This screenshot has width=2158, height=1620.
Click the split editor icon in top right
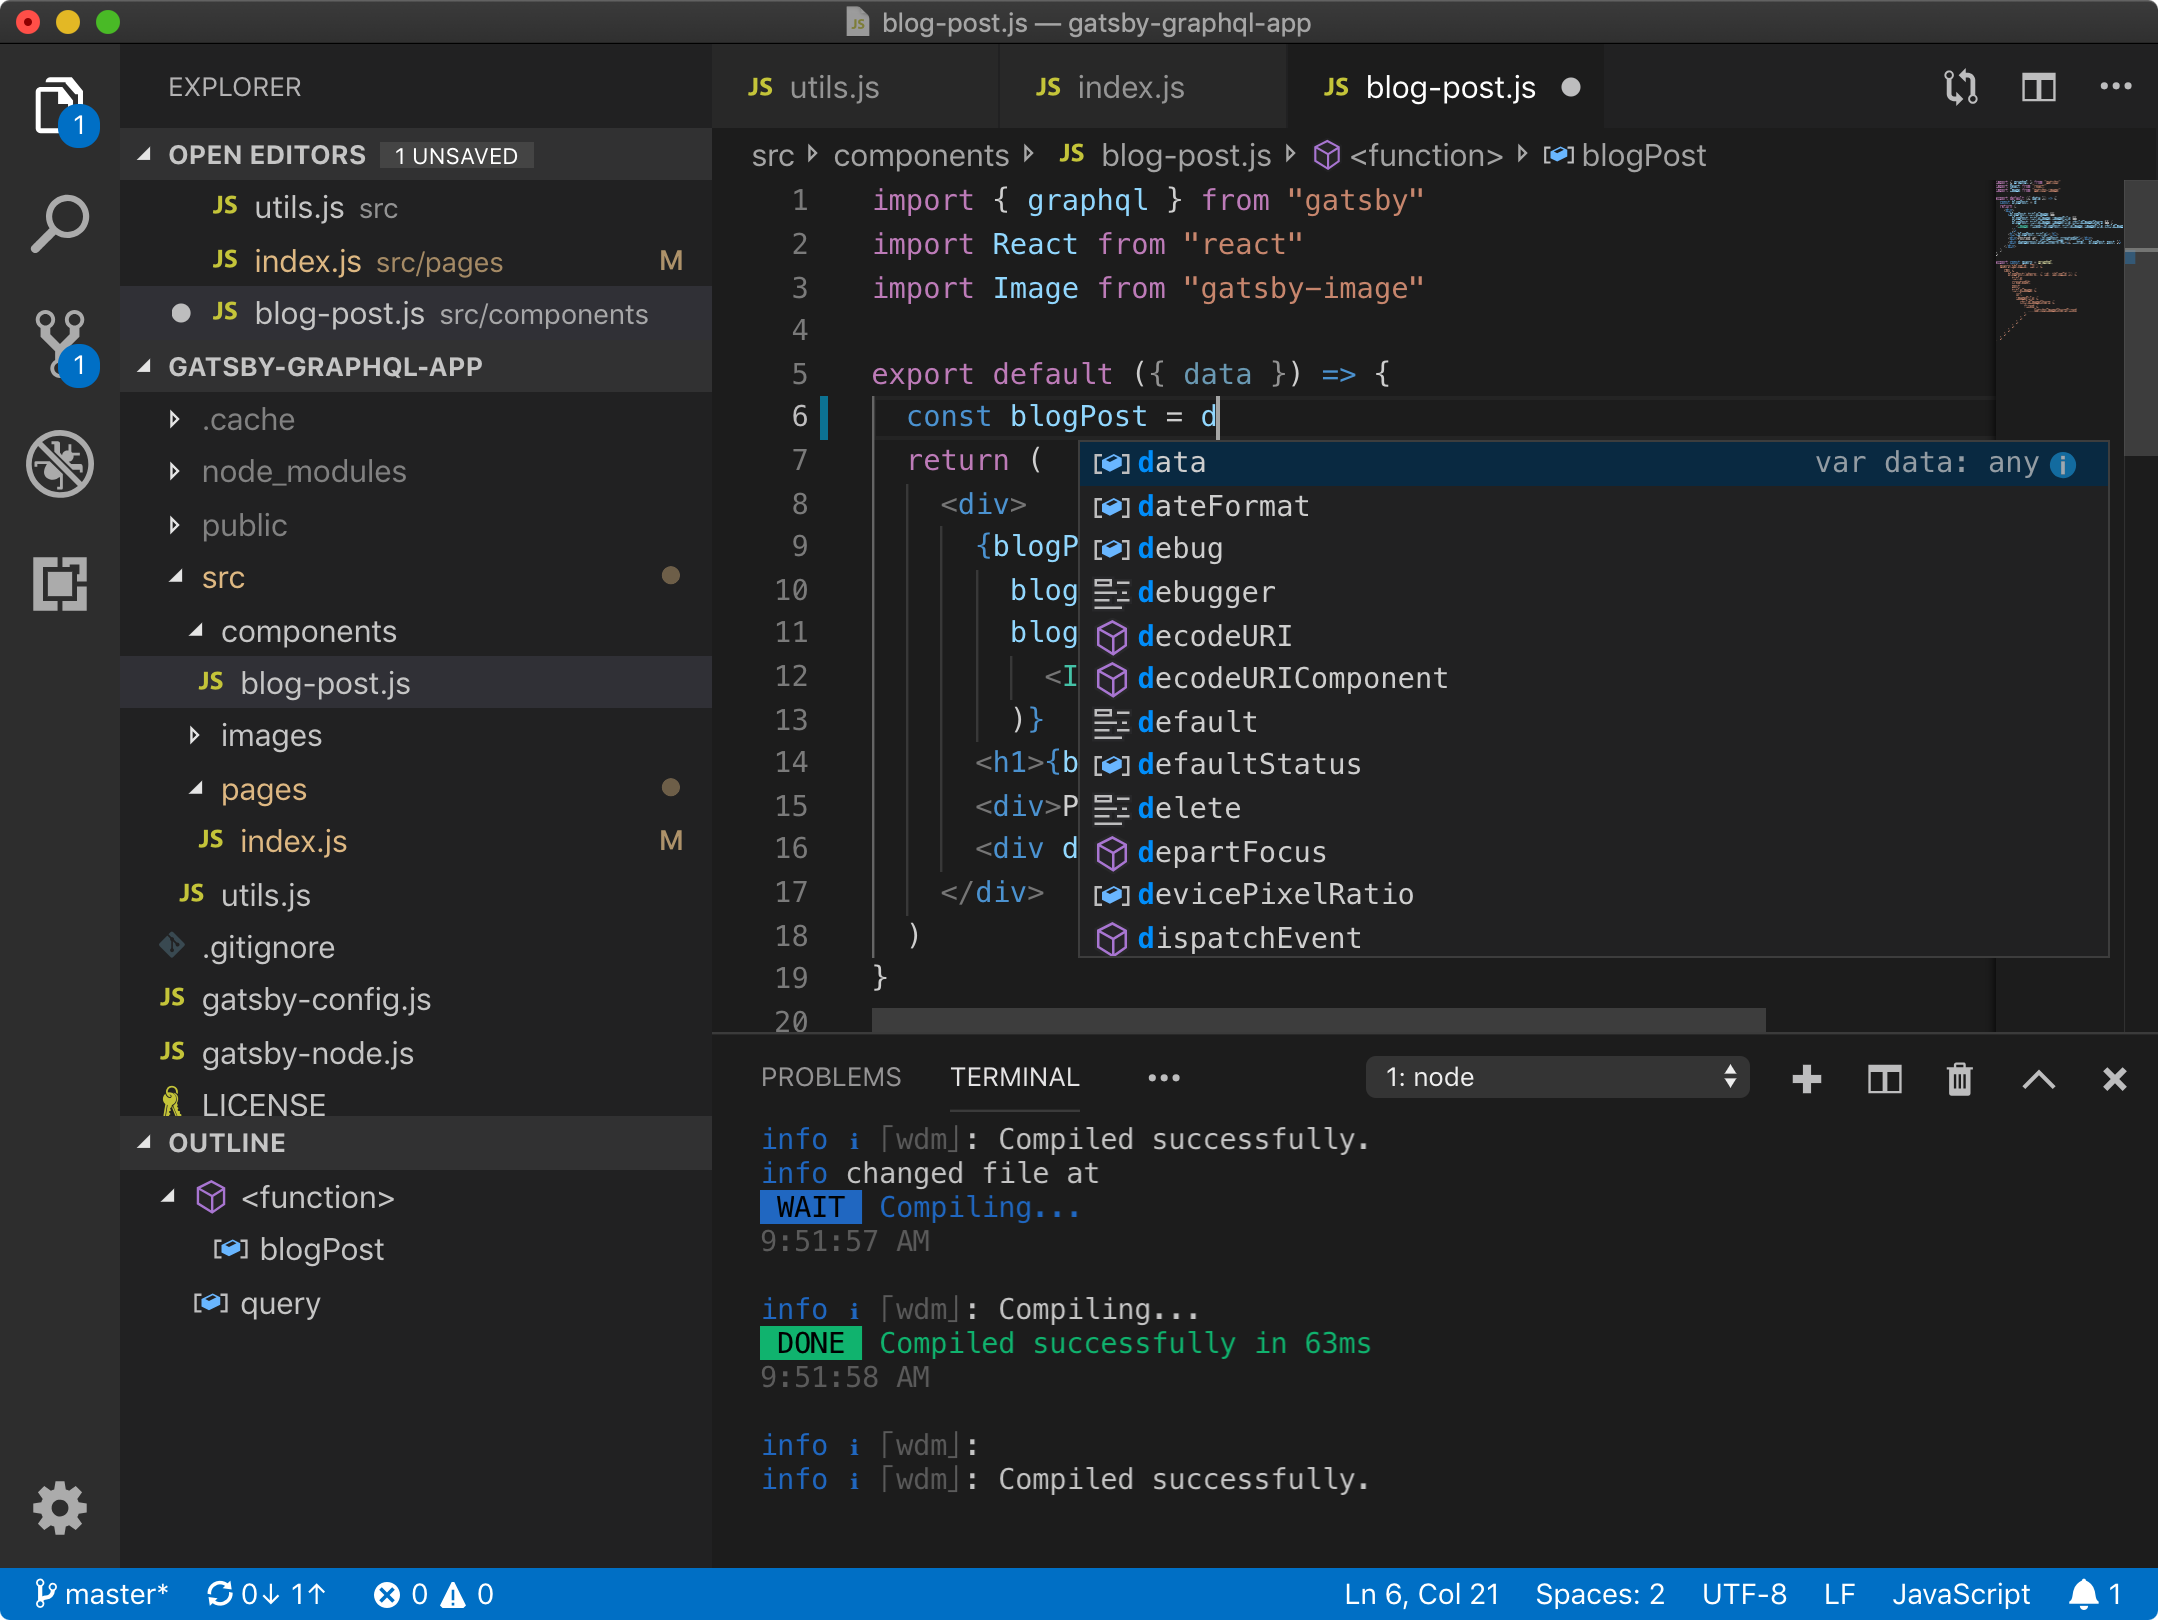[x=2039, y=85]
